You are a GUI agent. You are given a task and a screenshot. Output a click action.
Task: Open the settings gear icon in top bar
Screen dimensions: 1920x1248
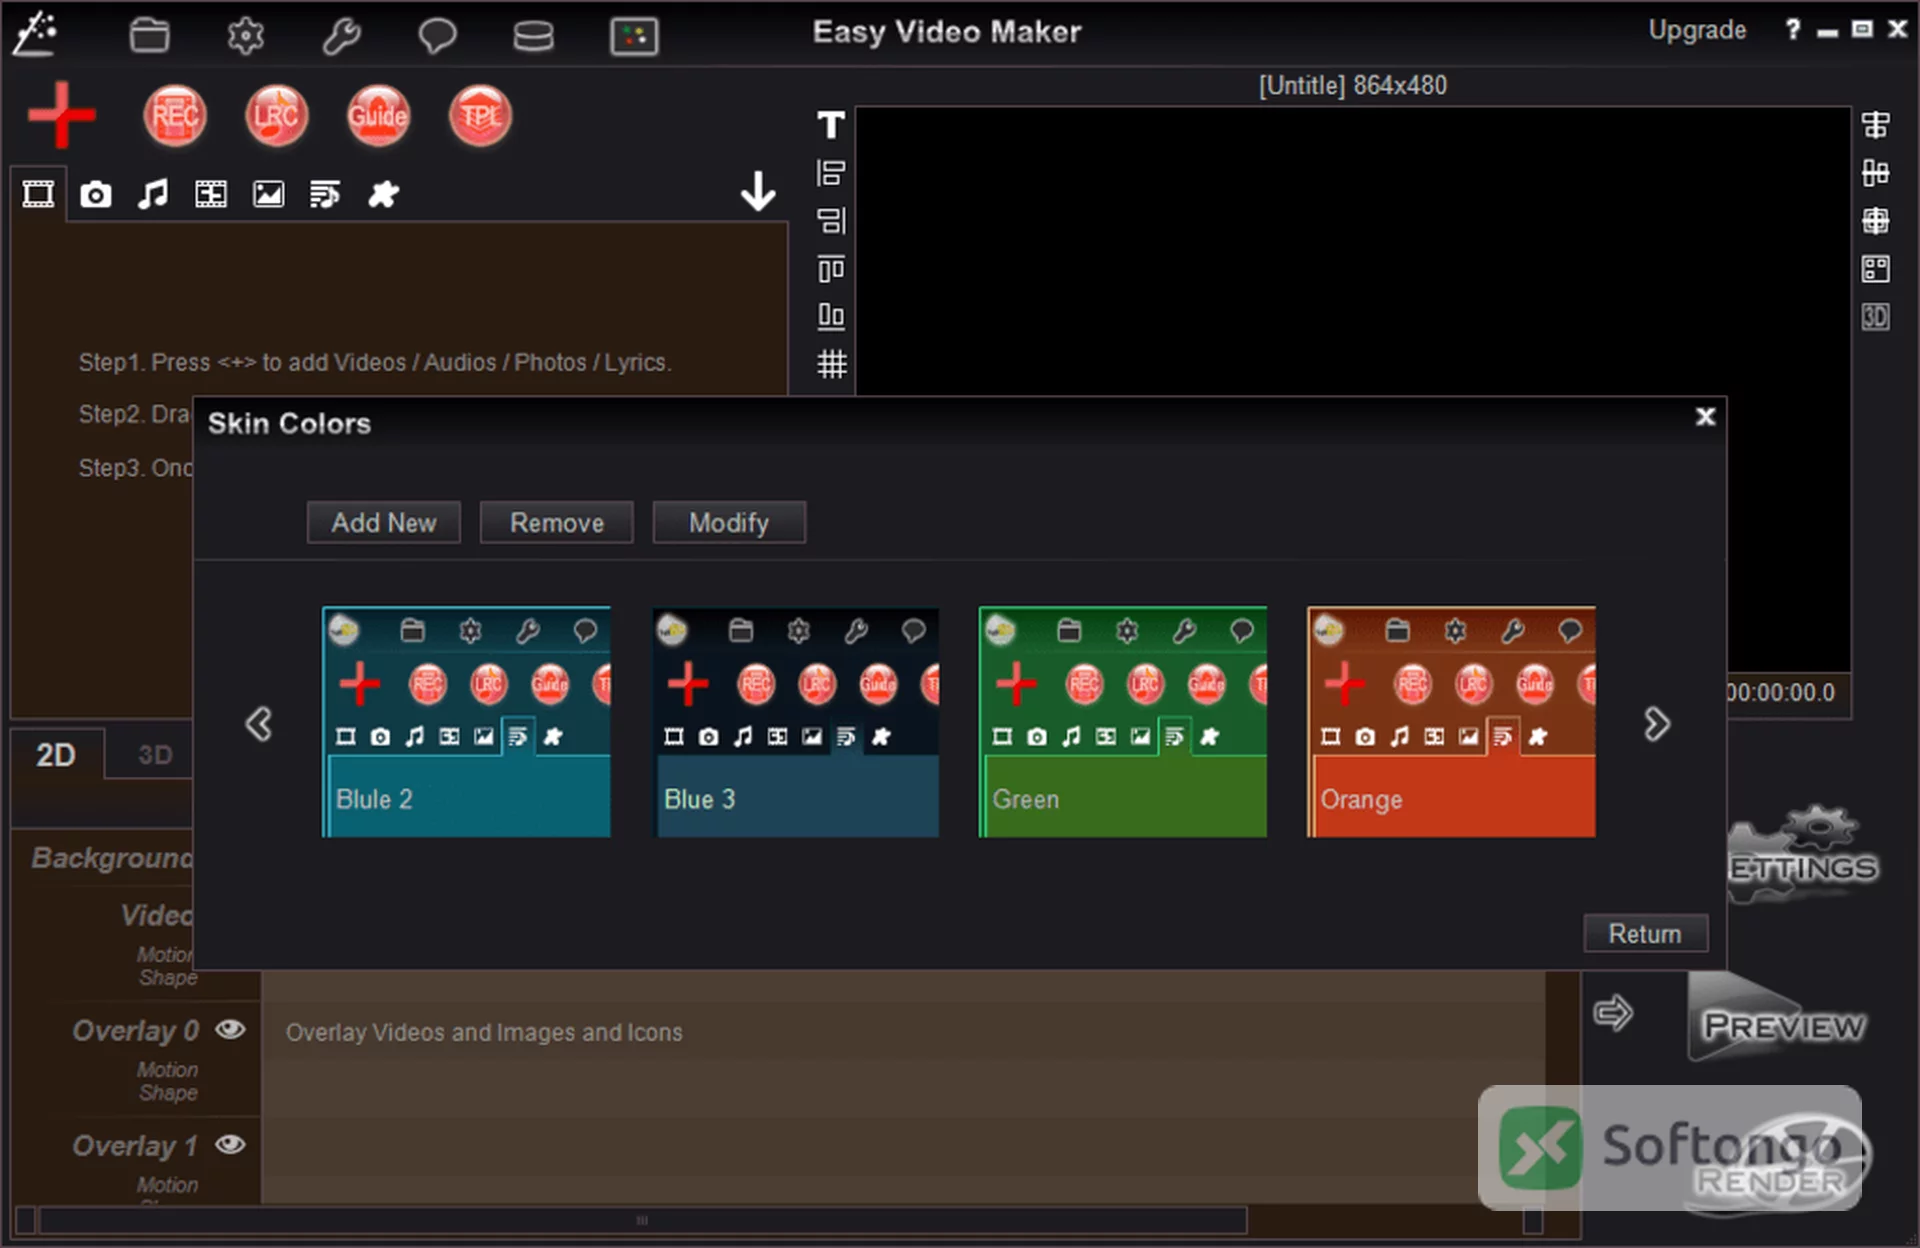pos(245,36)
